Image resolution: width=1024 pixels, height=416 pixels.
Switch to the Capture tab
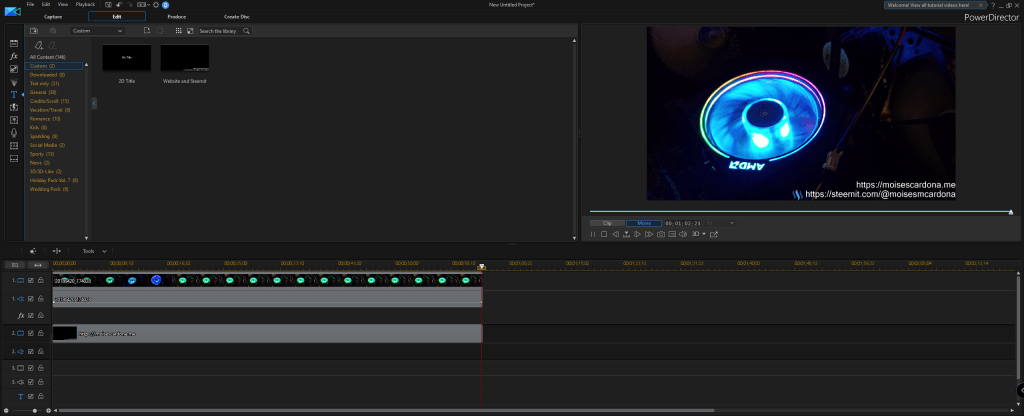point(53,16)
